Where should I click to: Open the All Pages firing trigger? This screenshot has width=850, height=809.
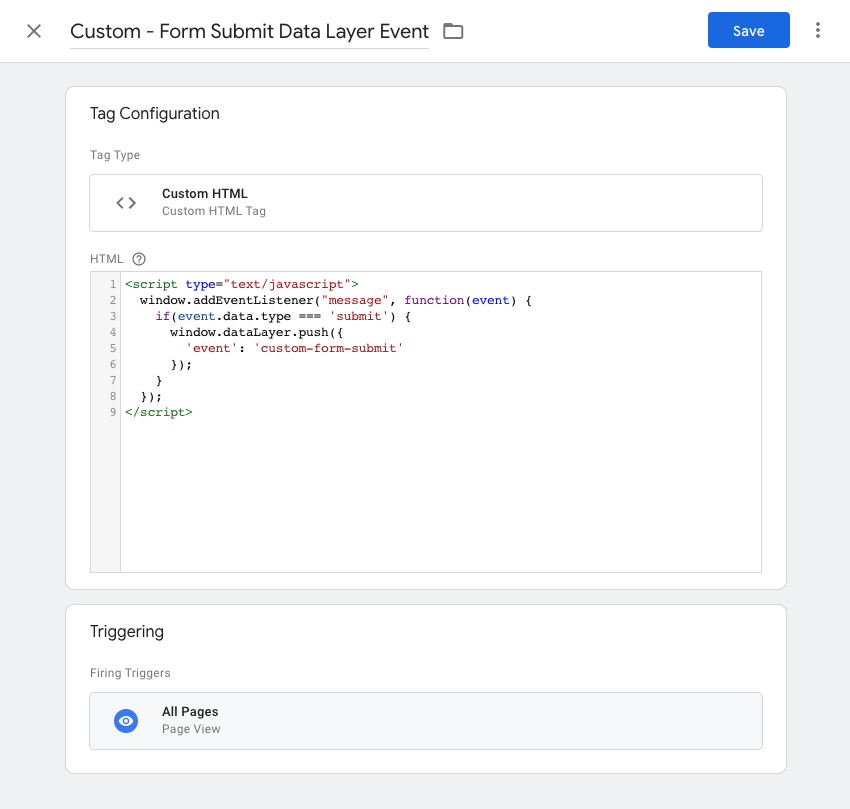click(x=426, y=721)
